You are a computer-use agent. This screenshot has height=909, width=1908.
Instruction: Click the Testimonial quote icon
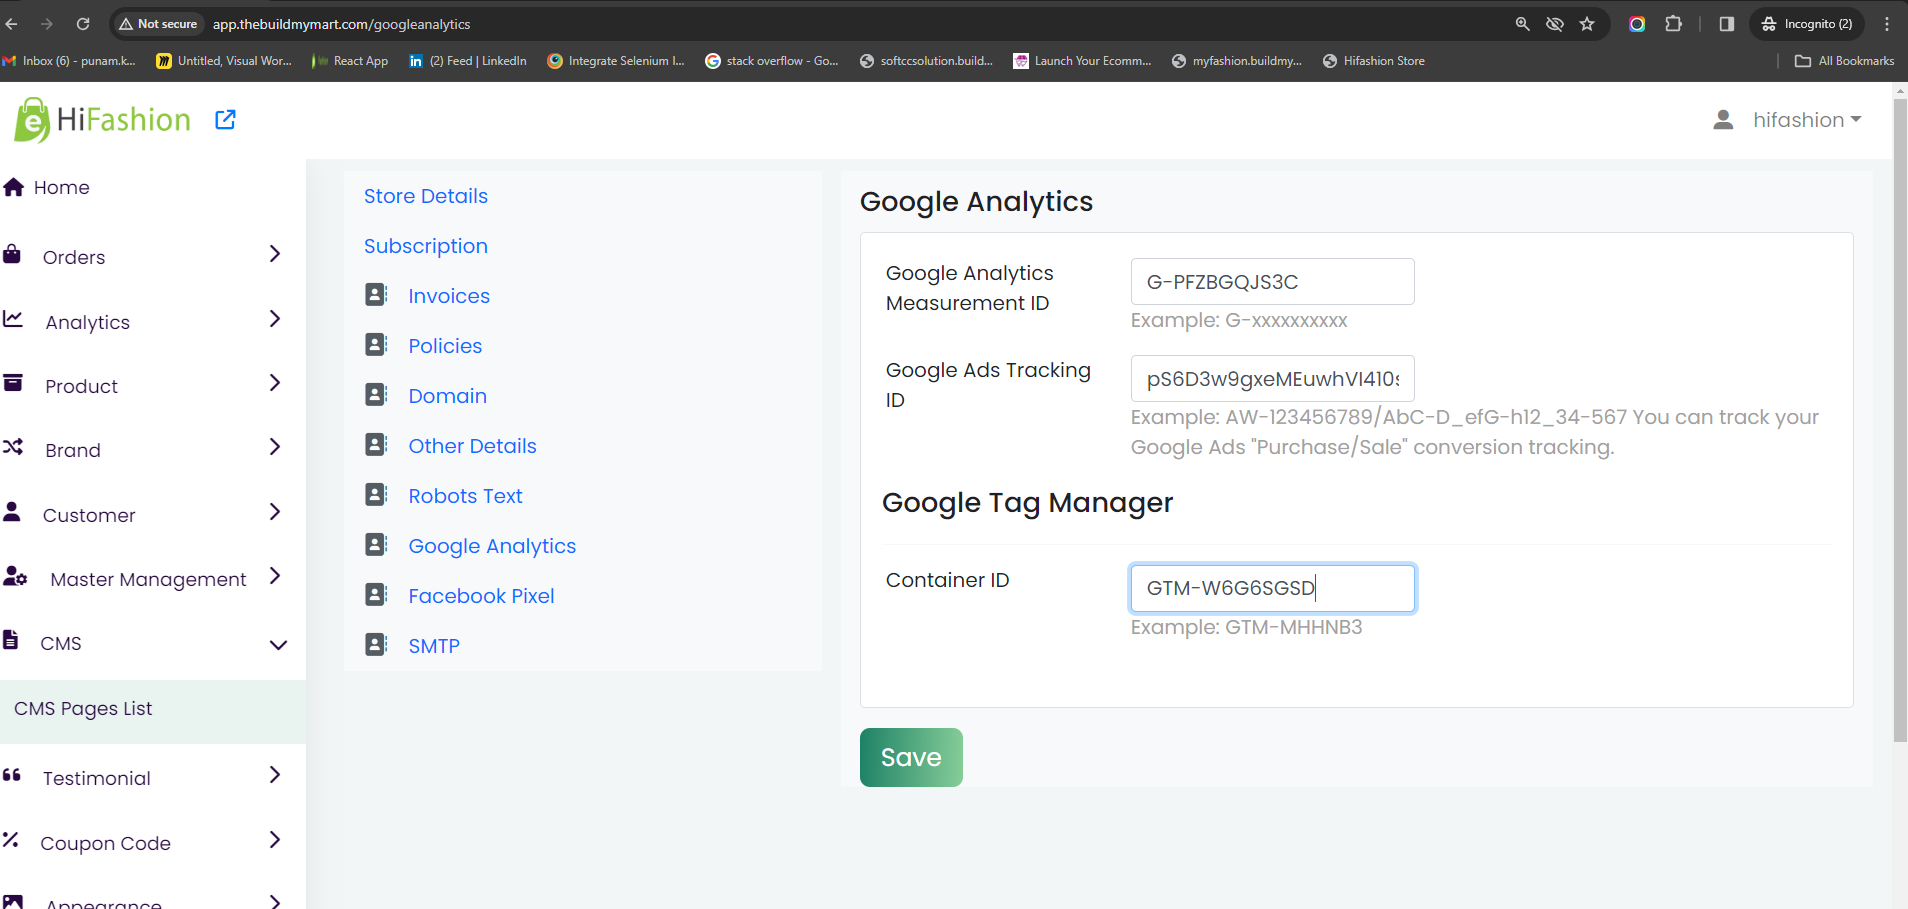click(x=12, y=775)
